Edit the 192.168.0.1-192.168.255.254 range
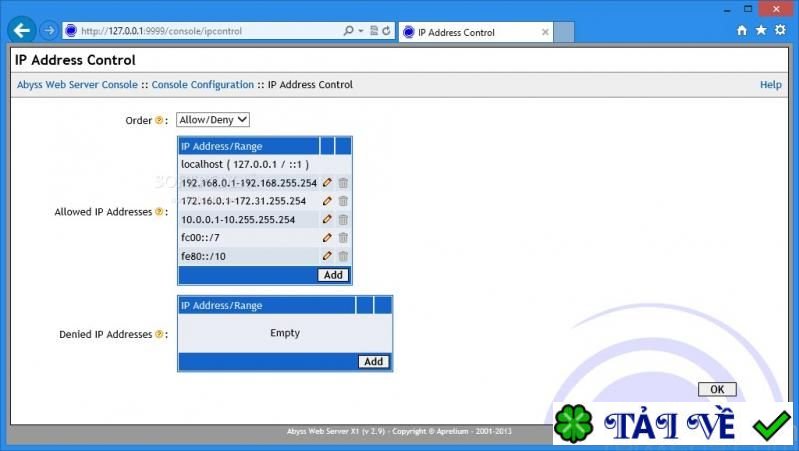This screenshot has height=451, width=799. [x=327, y=182]
